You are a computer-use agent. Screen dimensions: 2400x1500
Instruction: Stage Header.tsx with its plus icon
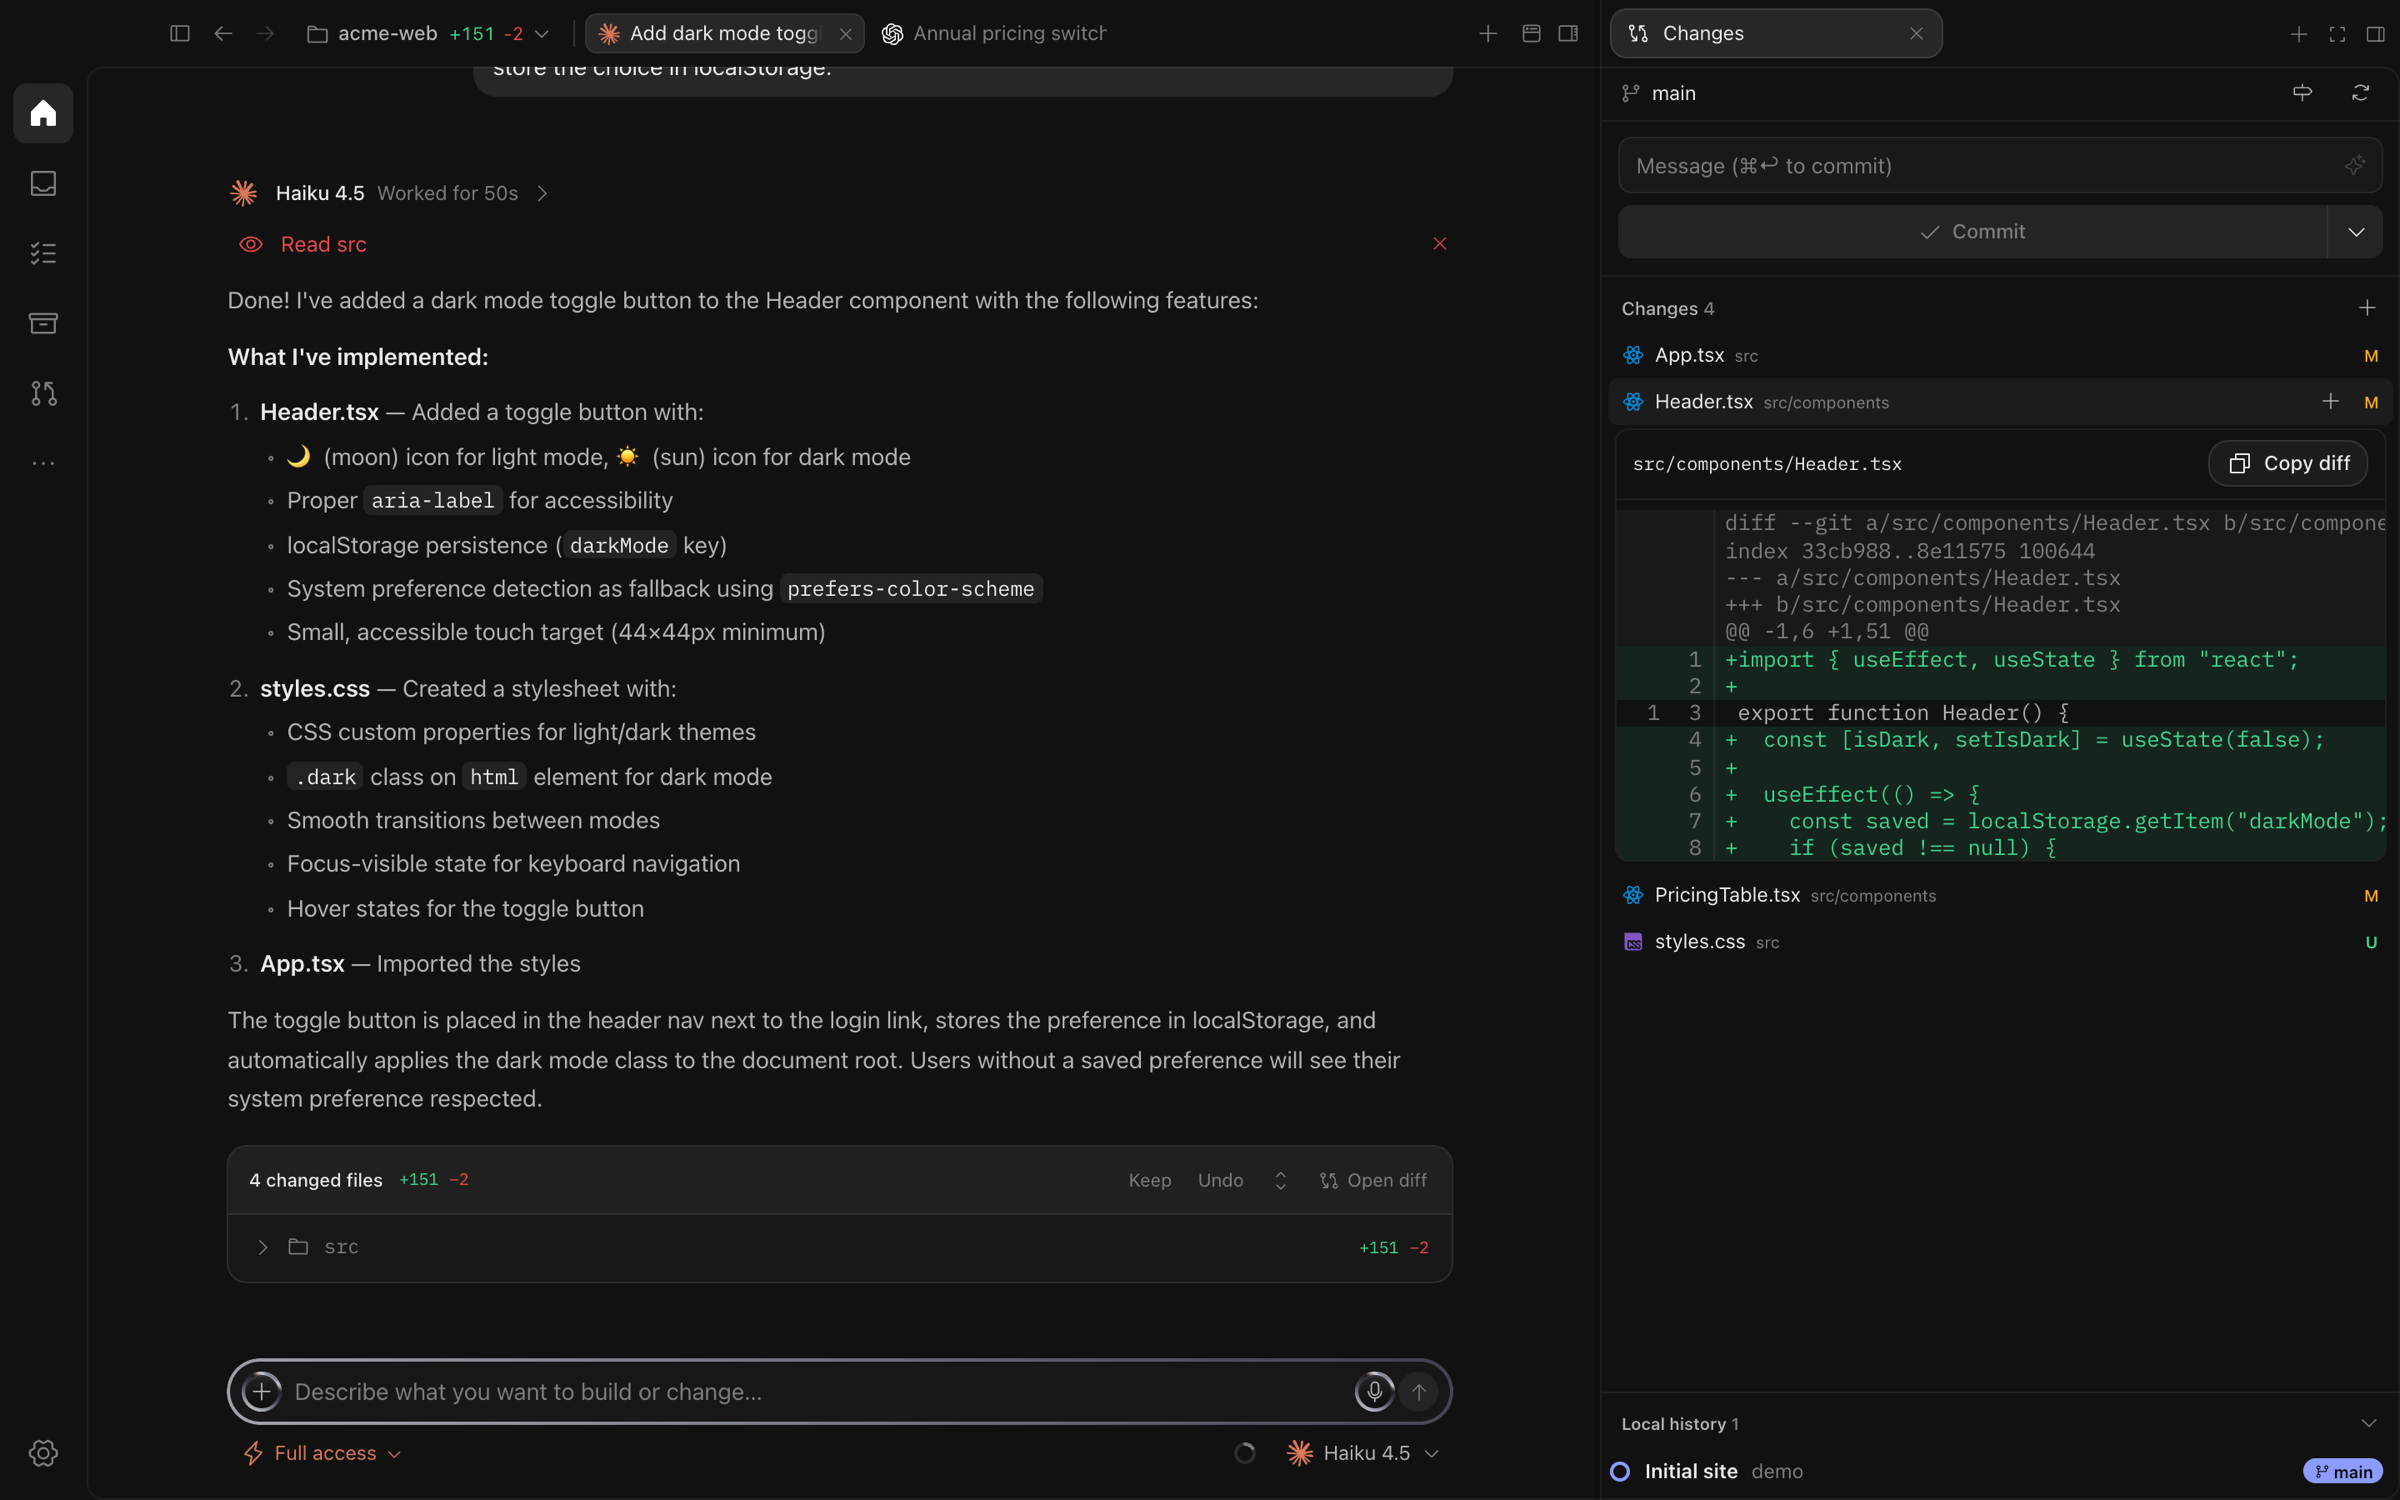2330,402
